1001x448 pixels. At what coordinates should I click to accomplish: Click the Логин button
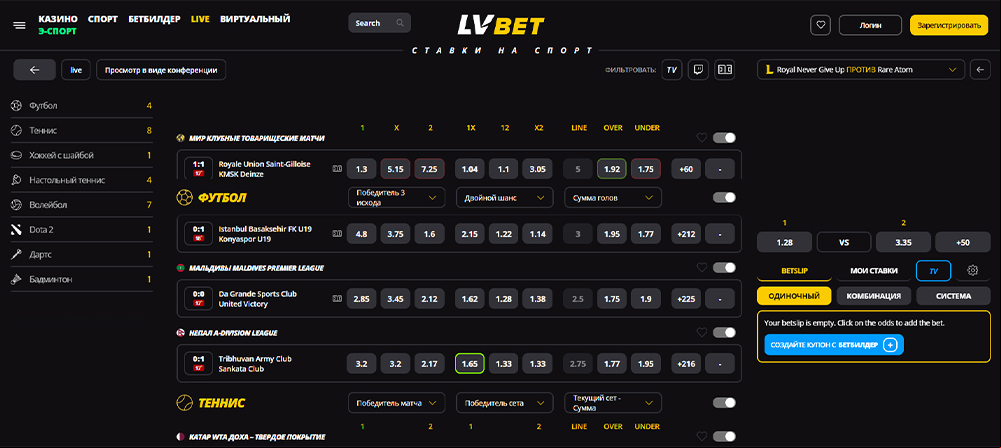click(x=870, y=26)
